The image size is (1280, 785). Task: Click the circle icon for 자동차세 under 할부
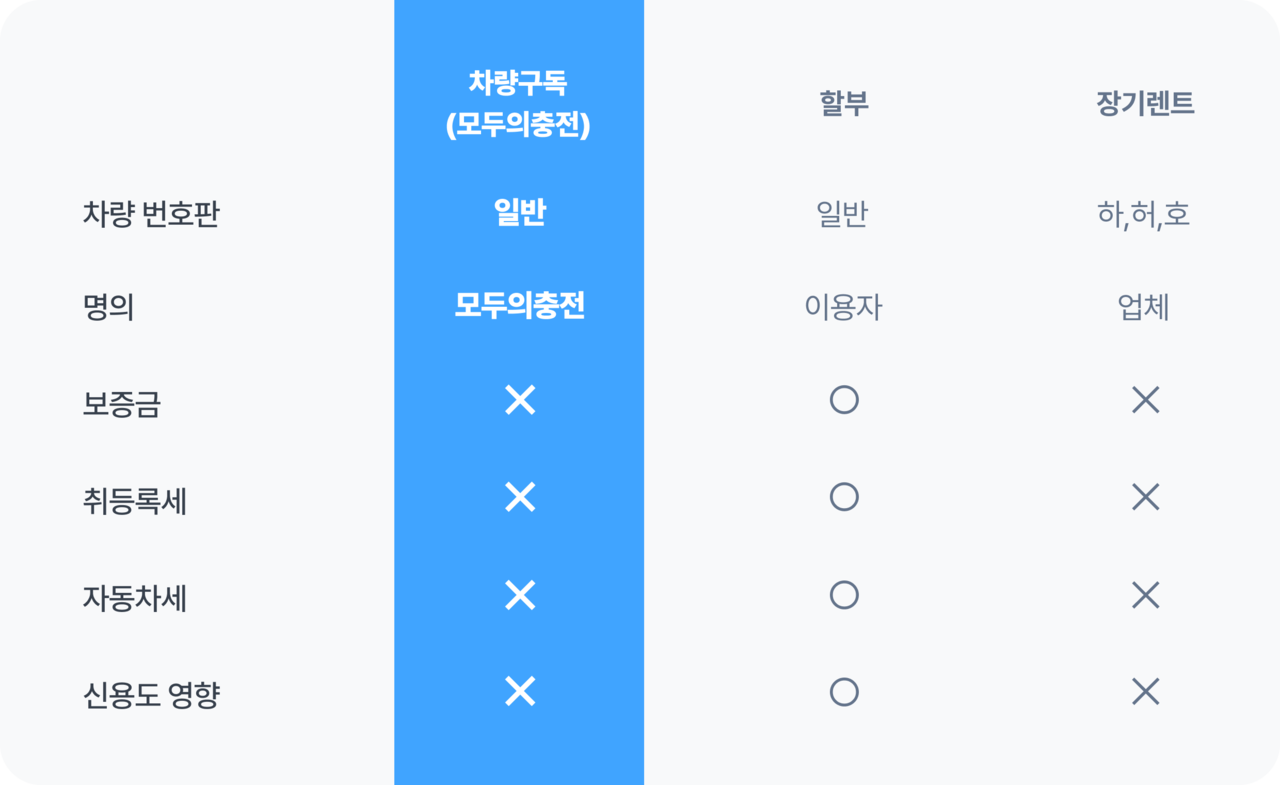point(844,596)
